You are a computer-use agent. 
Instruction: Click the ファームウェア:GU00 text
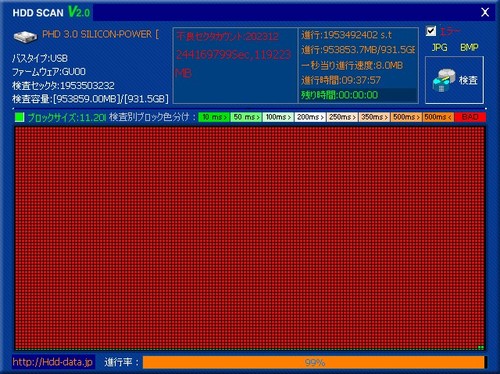coord(49,72)
